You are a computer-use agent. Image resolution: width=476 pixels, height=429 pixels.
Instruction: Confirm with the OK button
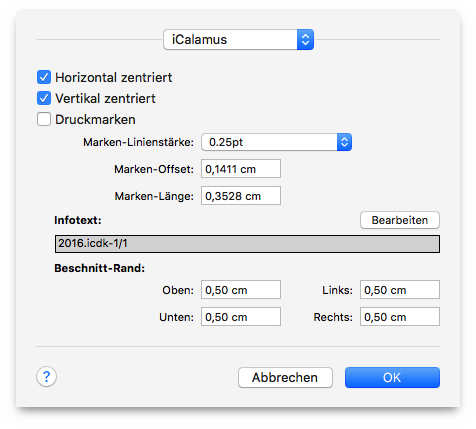[x=392, y=378]
